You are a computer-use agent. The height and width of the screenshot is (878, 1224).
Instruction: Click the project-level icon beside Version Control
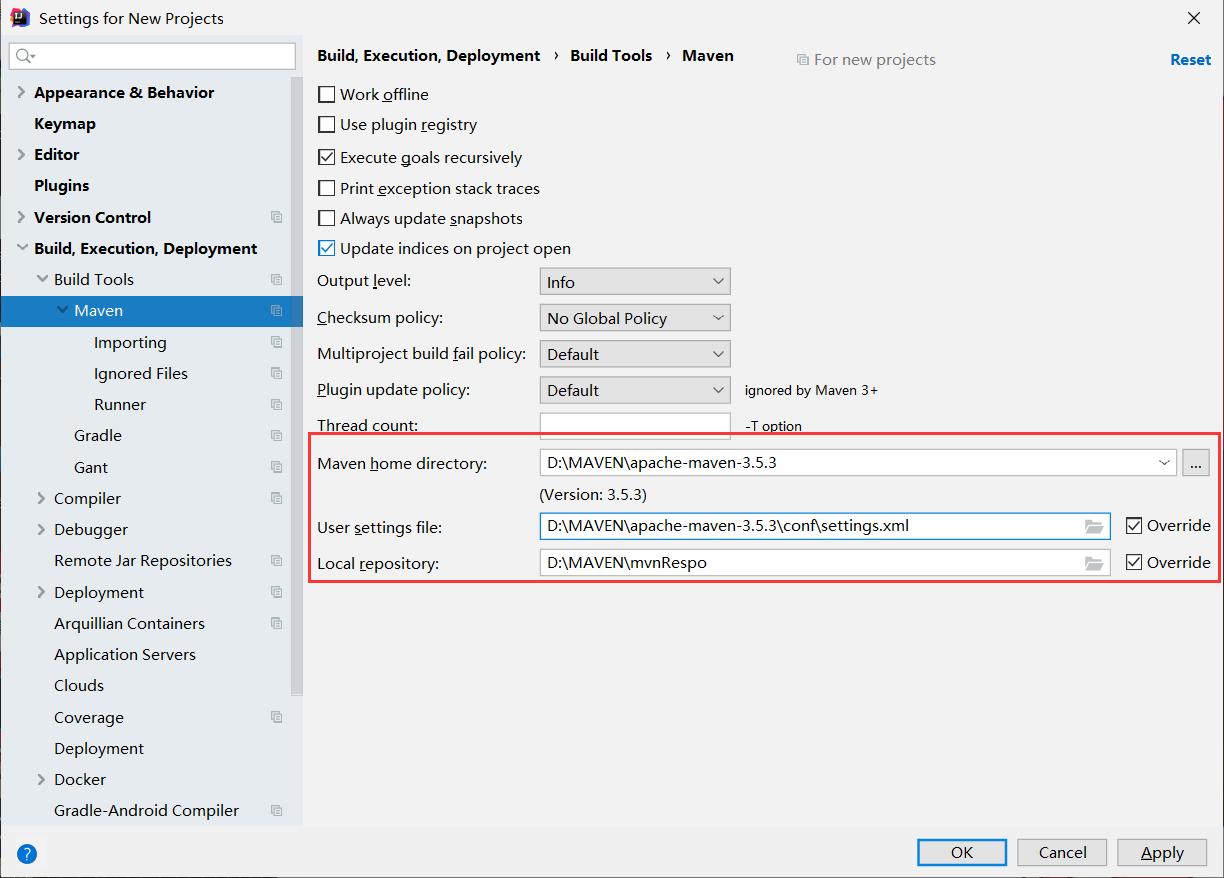pos(277,217)
